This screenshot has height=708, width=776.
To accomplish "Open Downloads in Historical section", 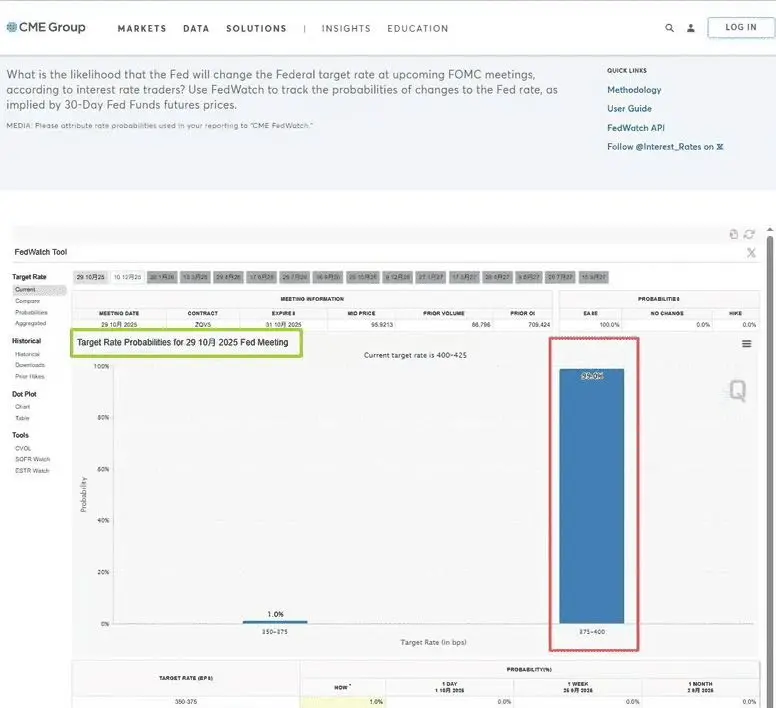I will coord(30,365).
